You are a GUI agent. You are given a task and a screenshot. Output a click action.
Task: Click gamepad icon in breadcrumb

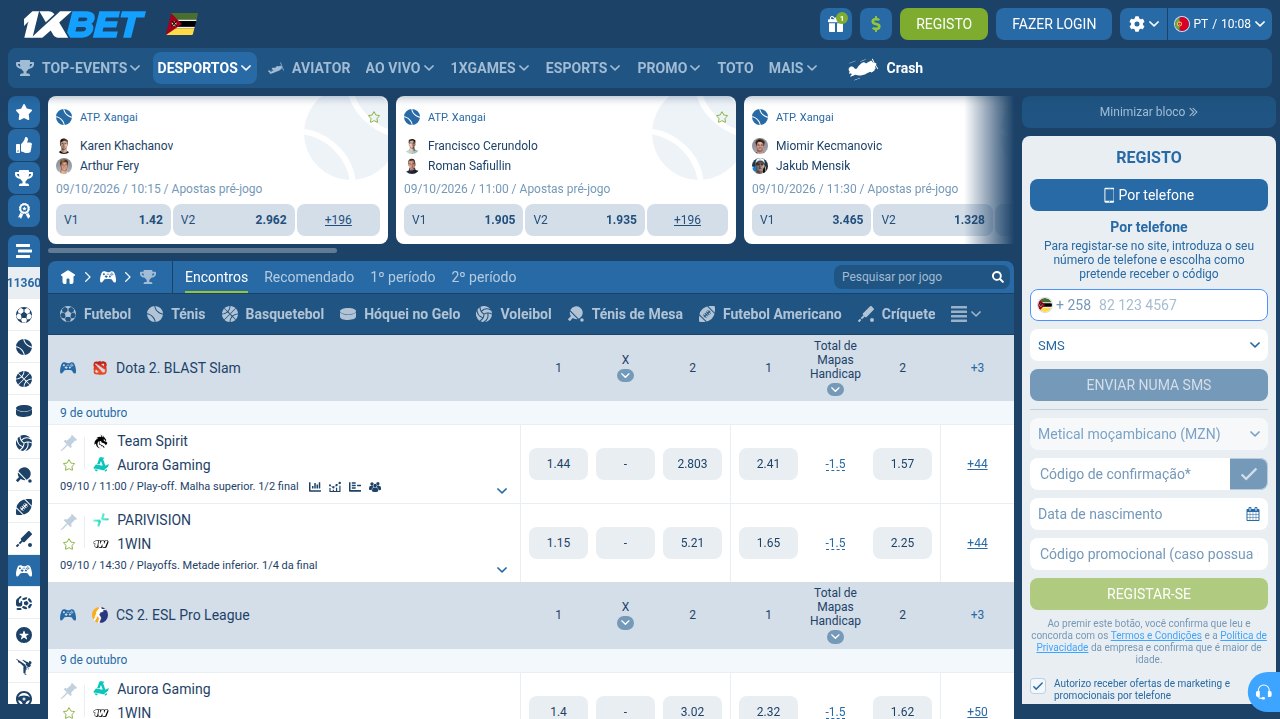(108, 277)
